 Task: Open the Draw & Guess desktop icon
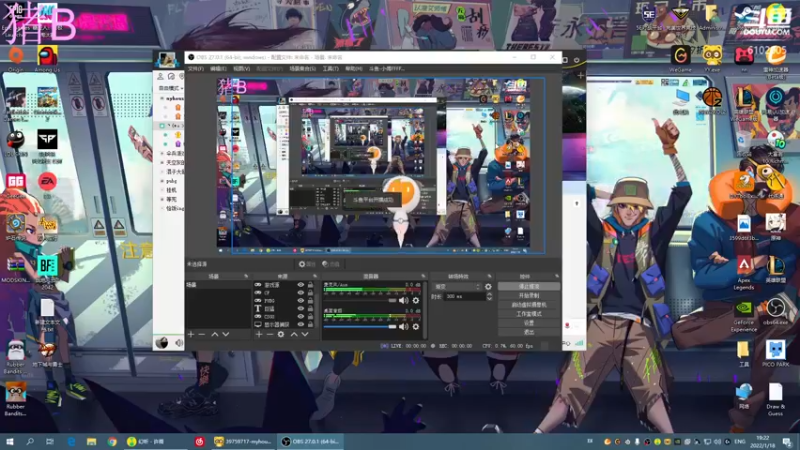(x=776, y=399)
